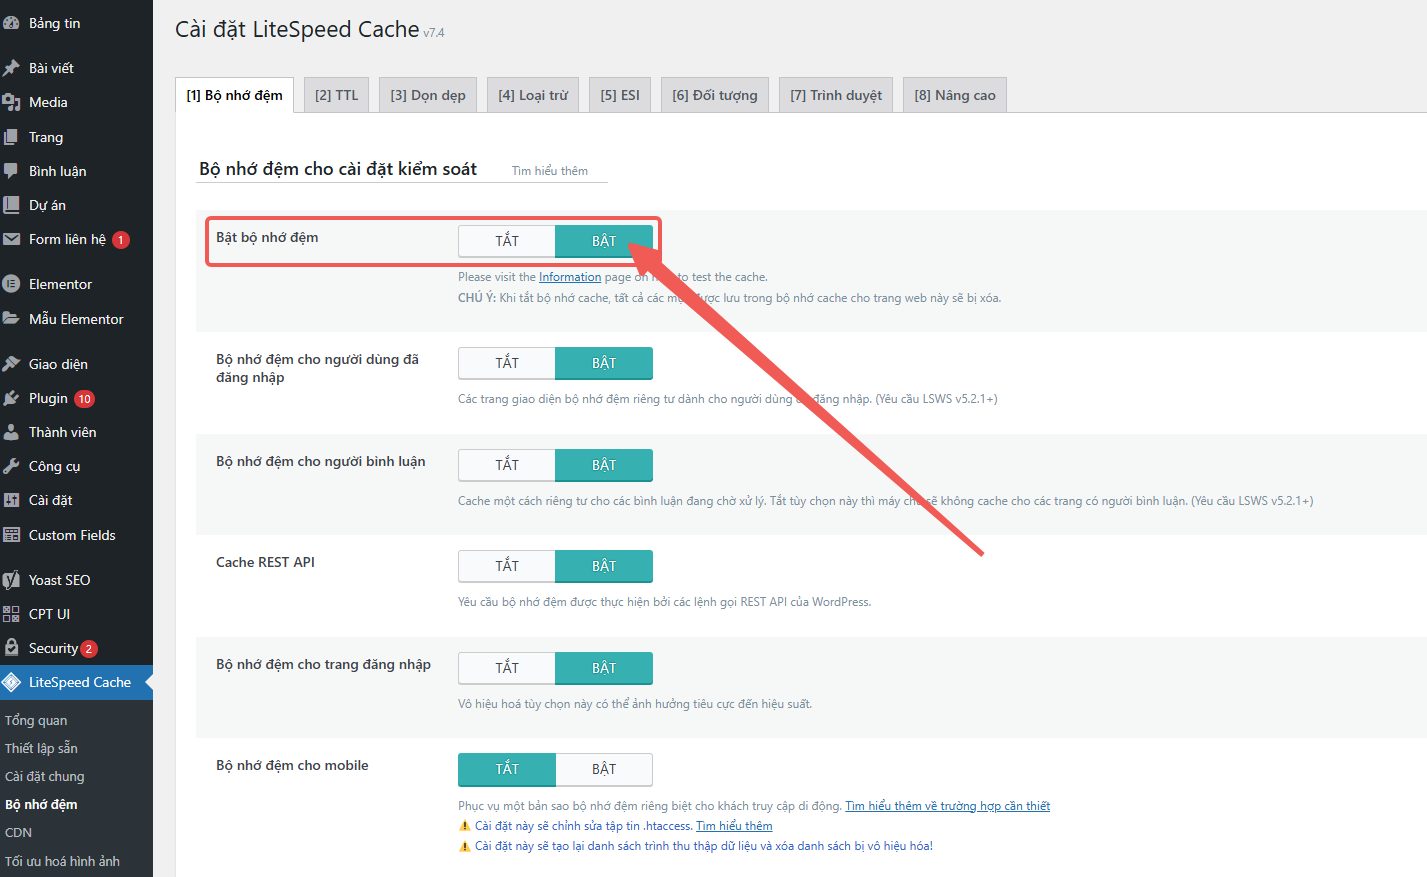This screenshot has height=877, width=1427.
Task: Open the [8] Nâng cao tab
Action: tap(954, 95)
